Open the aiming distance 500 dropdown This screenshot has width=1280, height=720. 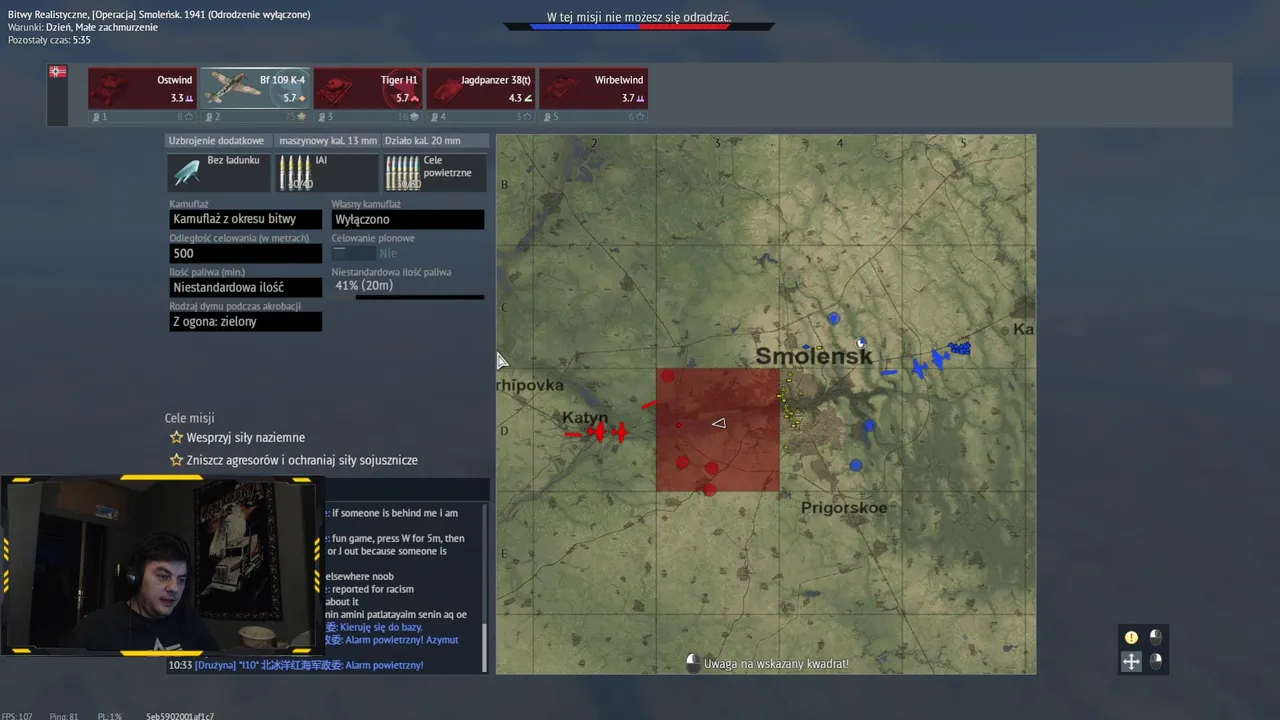245,253
